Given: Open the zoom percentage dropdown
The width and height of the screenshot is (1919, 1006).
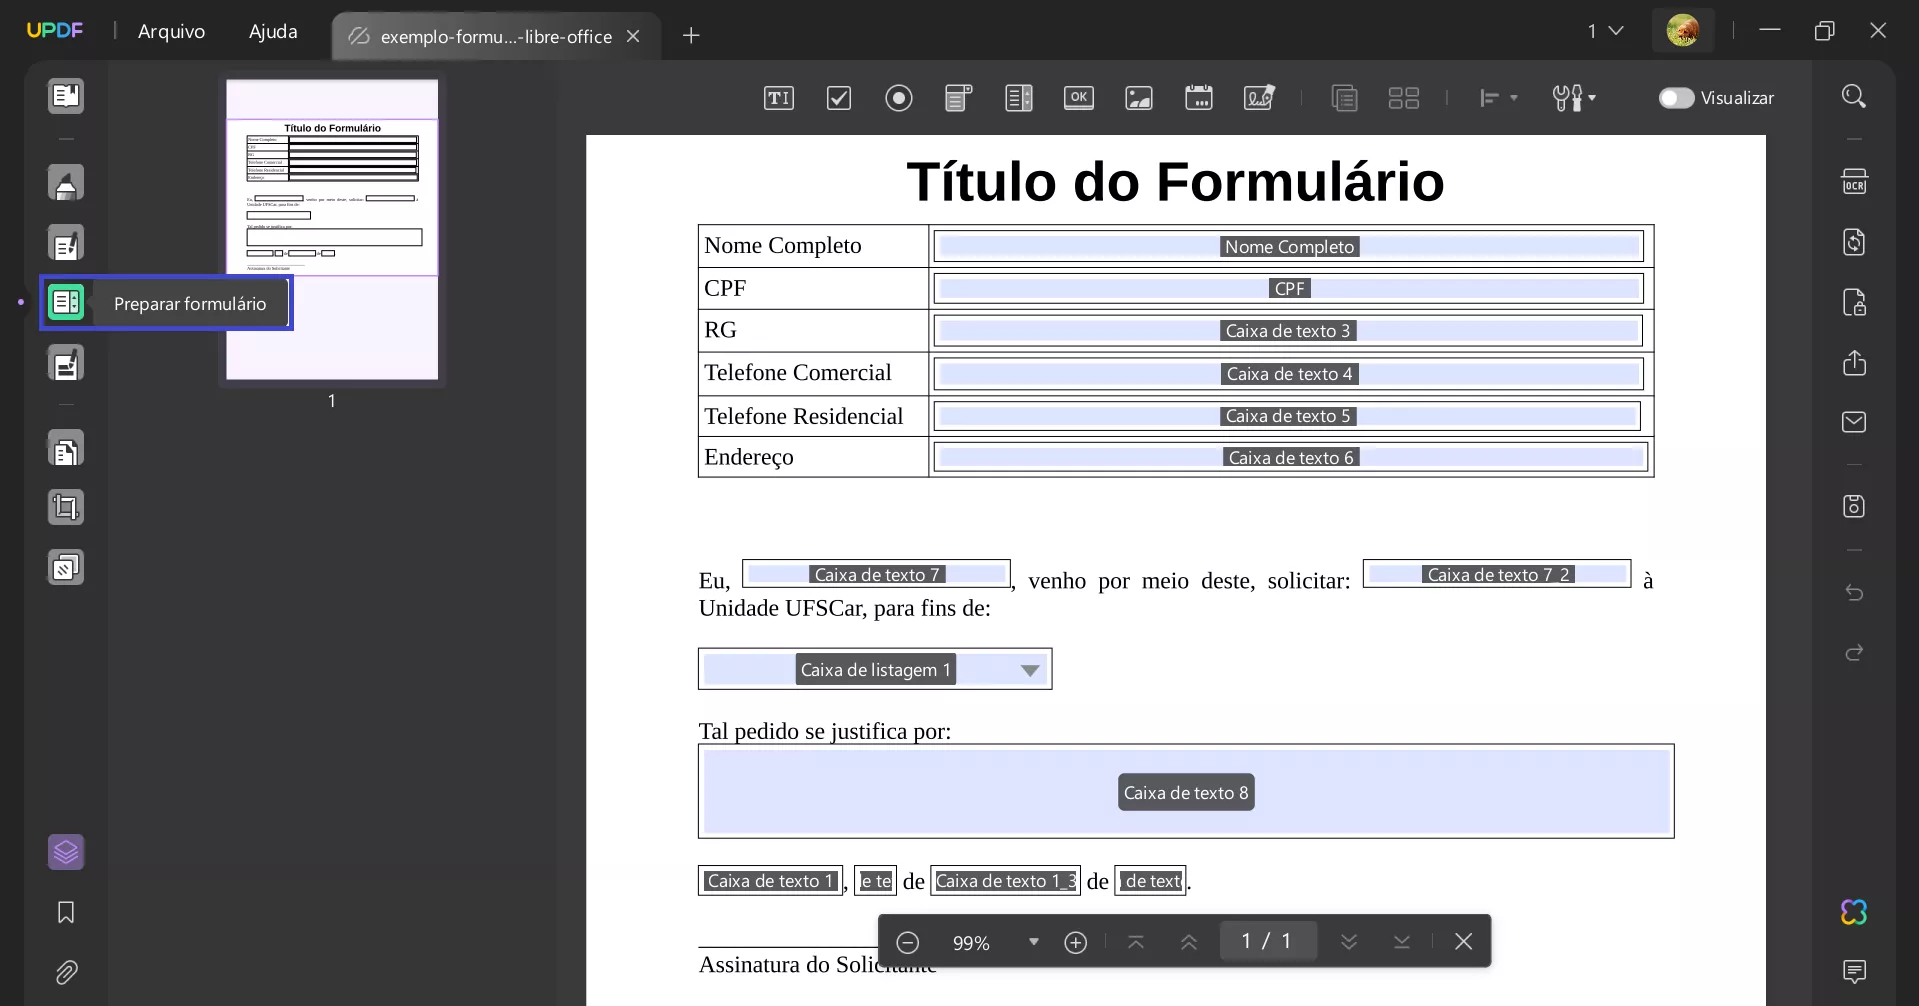Looking at the screenshot, I should pyautogui.click(x=1032, y=941).
